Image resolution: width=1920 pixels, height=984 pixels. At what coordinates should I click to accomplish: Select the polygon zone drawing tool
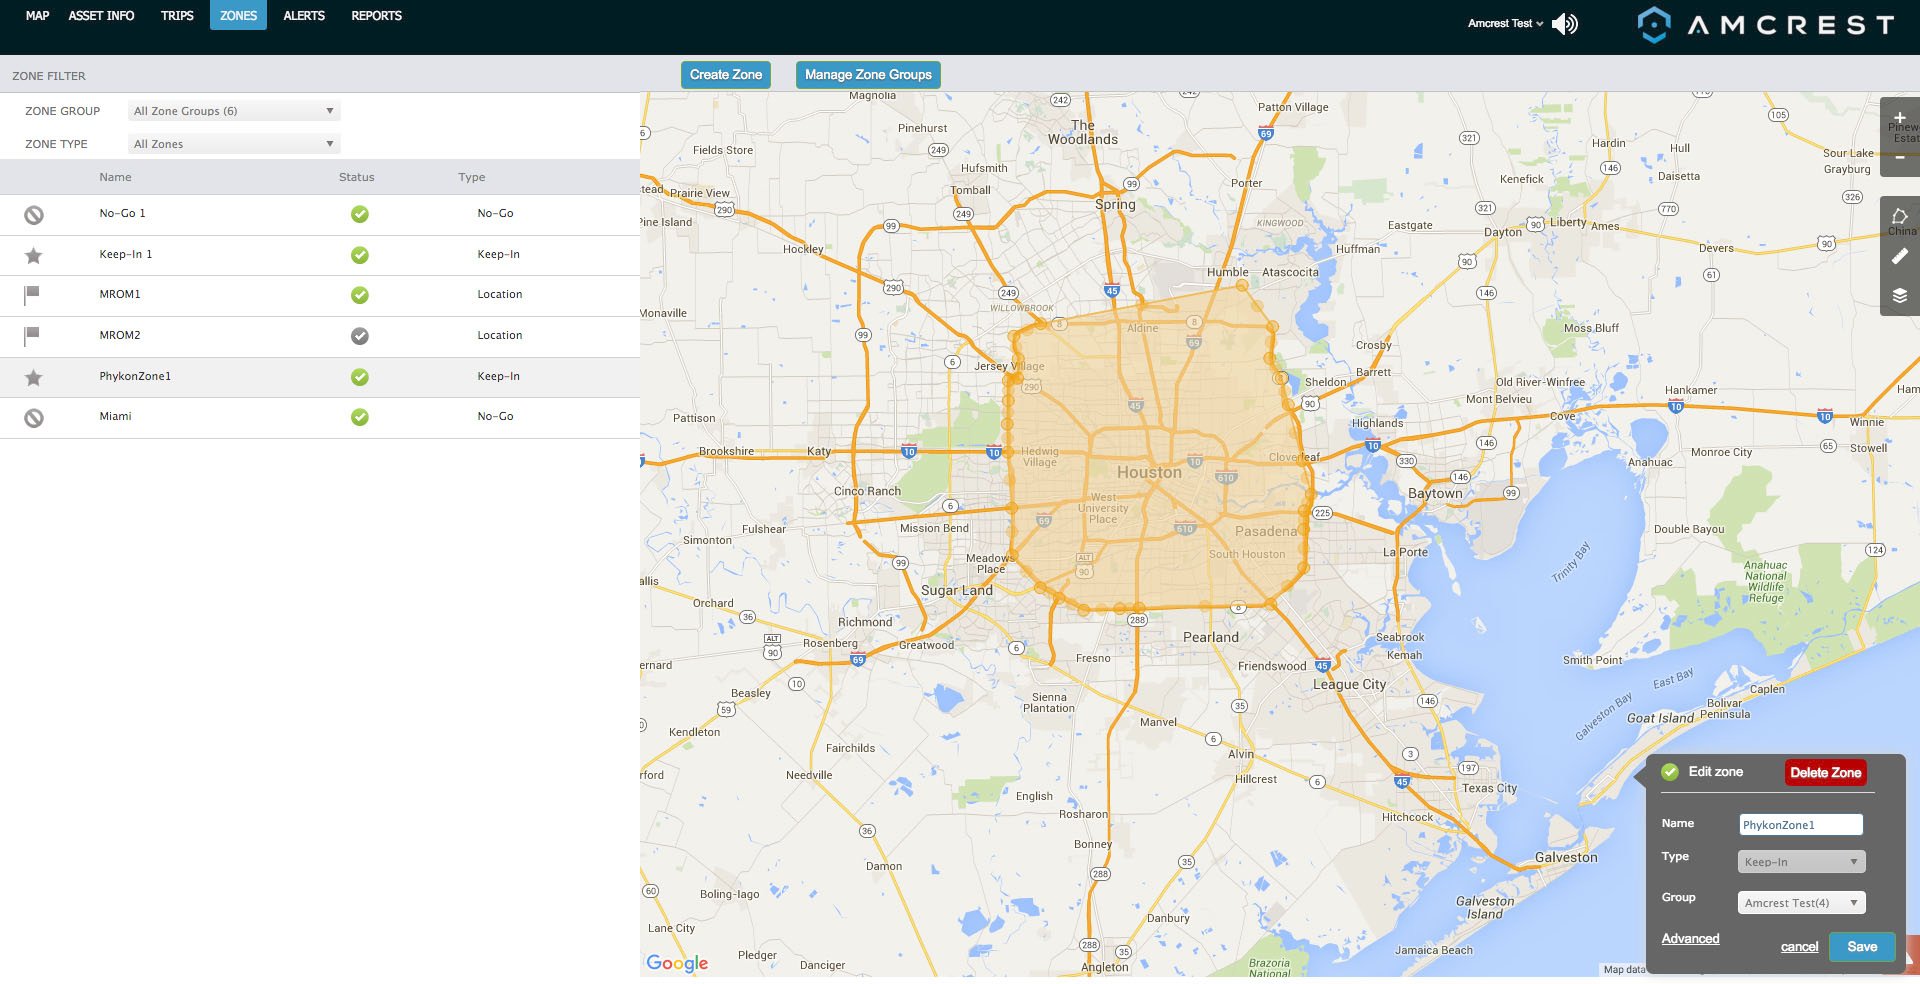point(1900,216)
